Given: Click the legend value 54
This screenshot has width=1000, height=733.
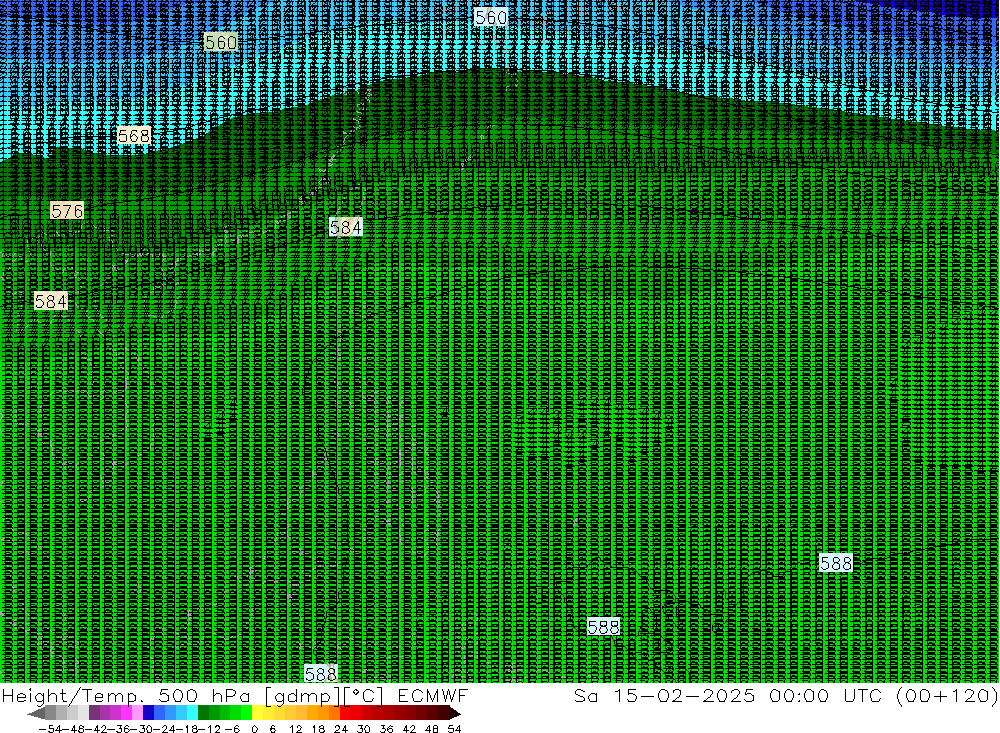Looking at the screenshot, I should coord(454,729).
